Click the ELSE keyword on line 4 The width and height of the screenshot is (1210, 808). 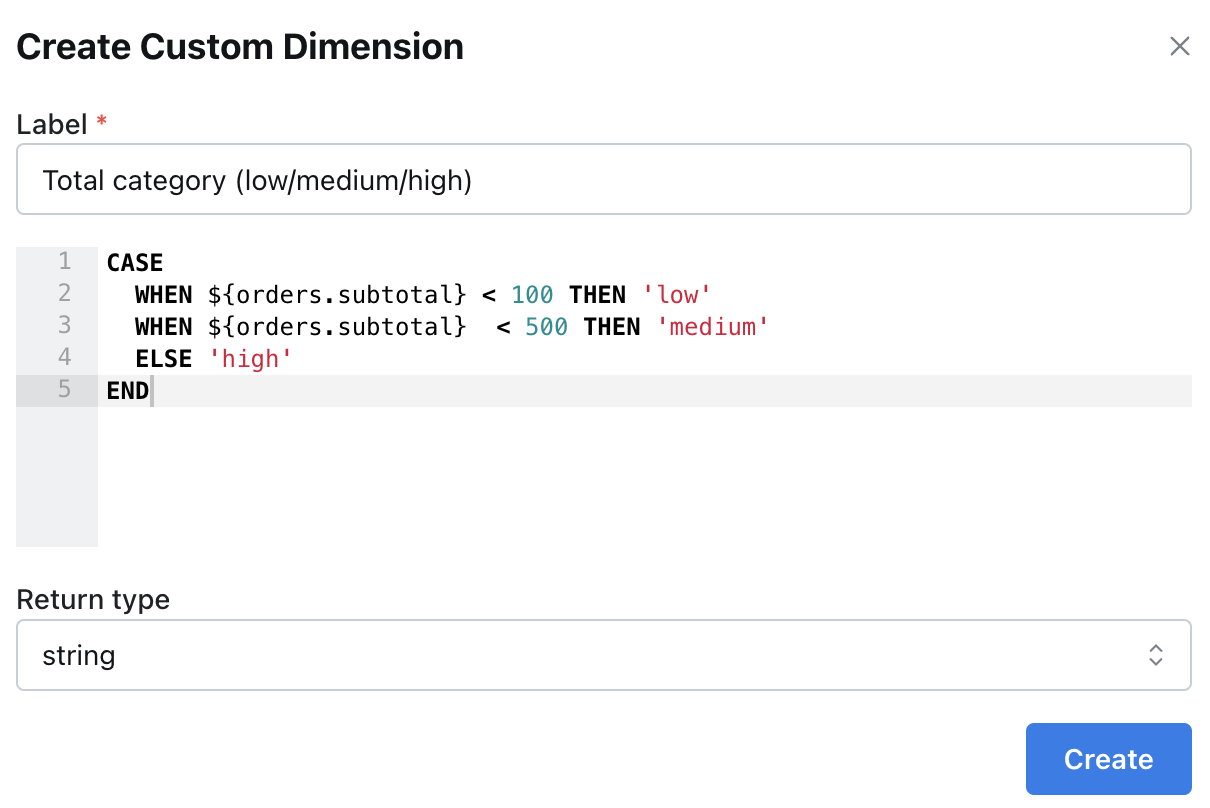[x=163, y=359]
